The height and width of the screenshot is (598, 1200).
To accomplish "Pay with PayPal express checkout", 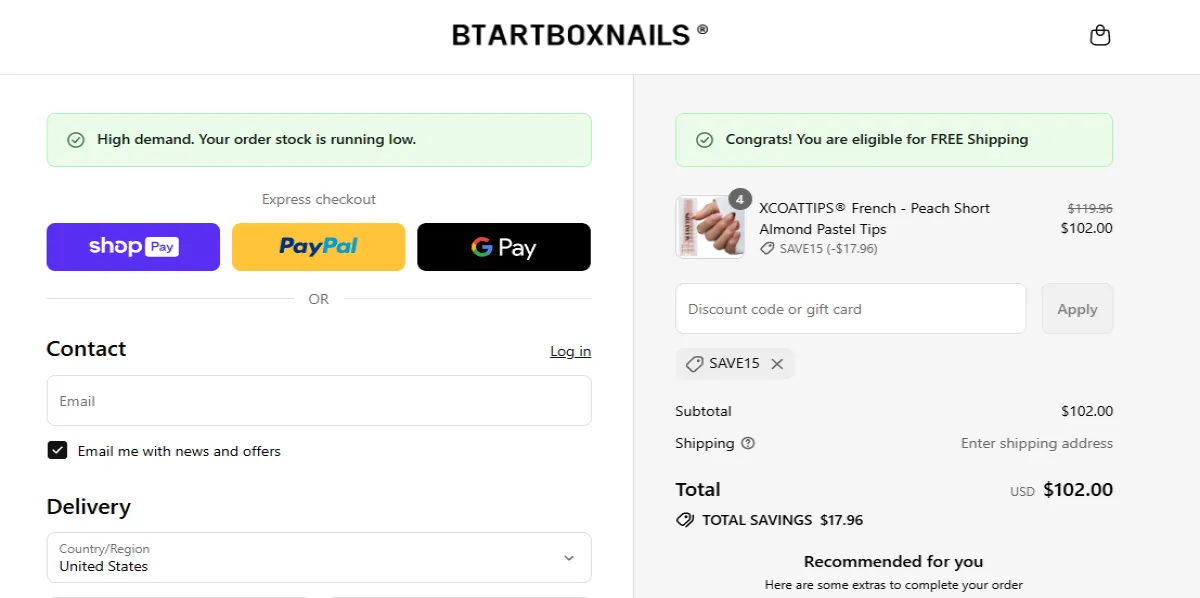I will tap(318, 247).
